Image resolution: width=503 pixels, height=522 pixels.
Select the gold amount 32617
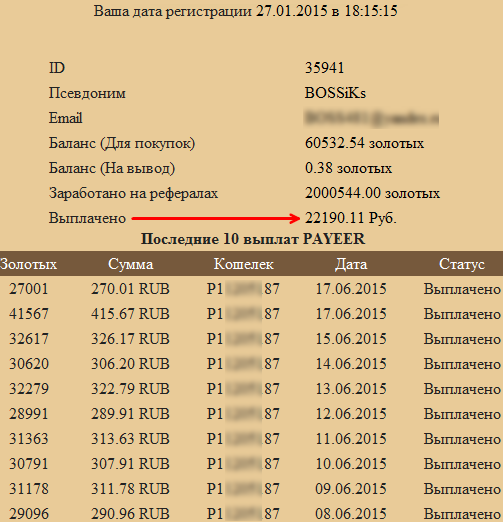pyautogui.click(x=29, y=339)
